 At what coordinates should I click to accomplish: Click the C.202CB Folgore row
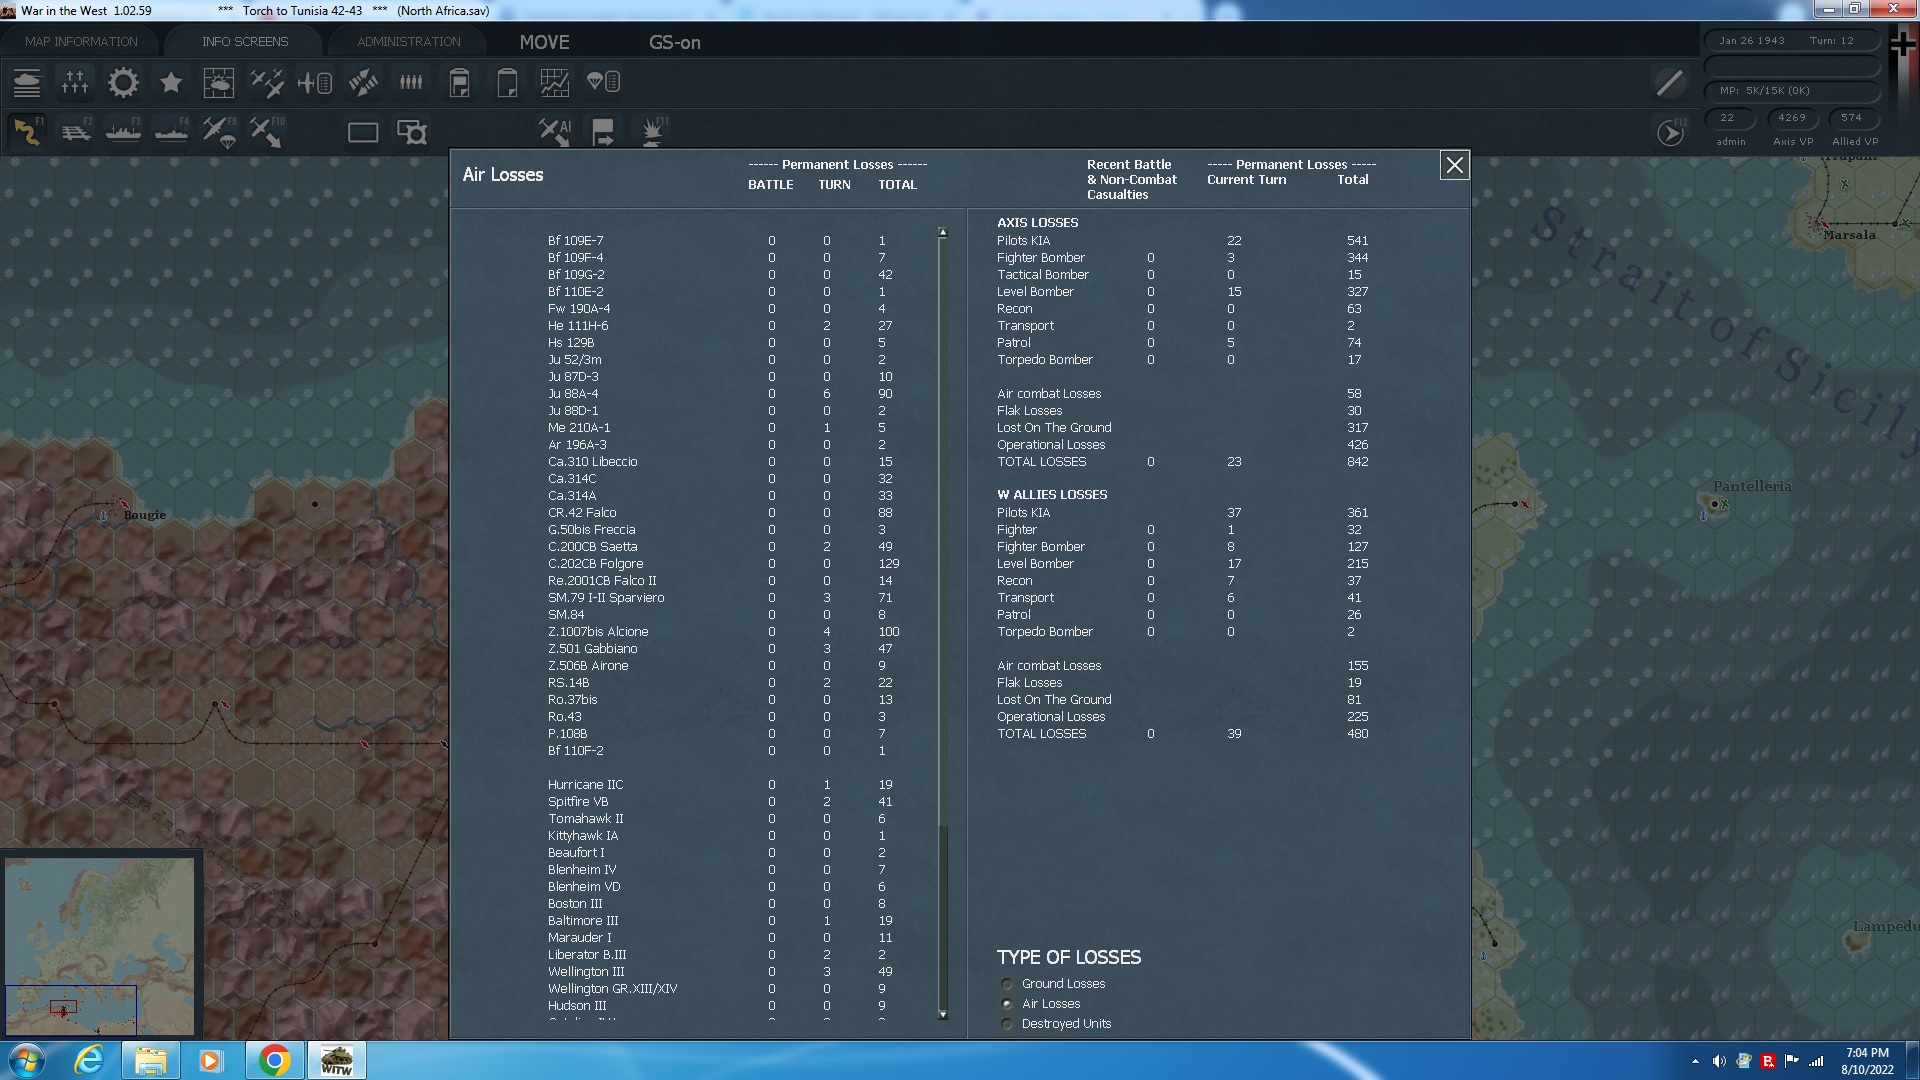coord(723,564)
